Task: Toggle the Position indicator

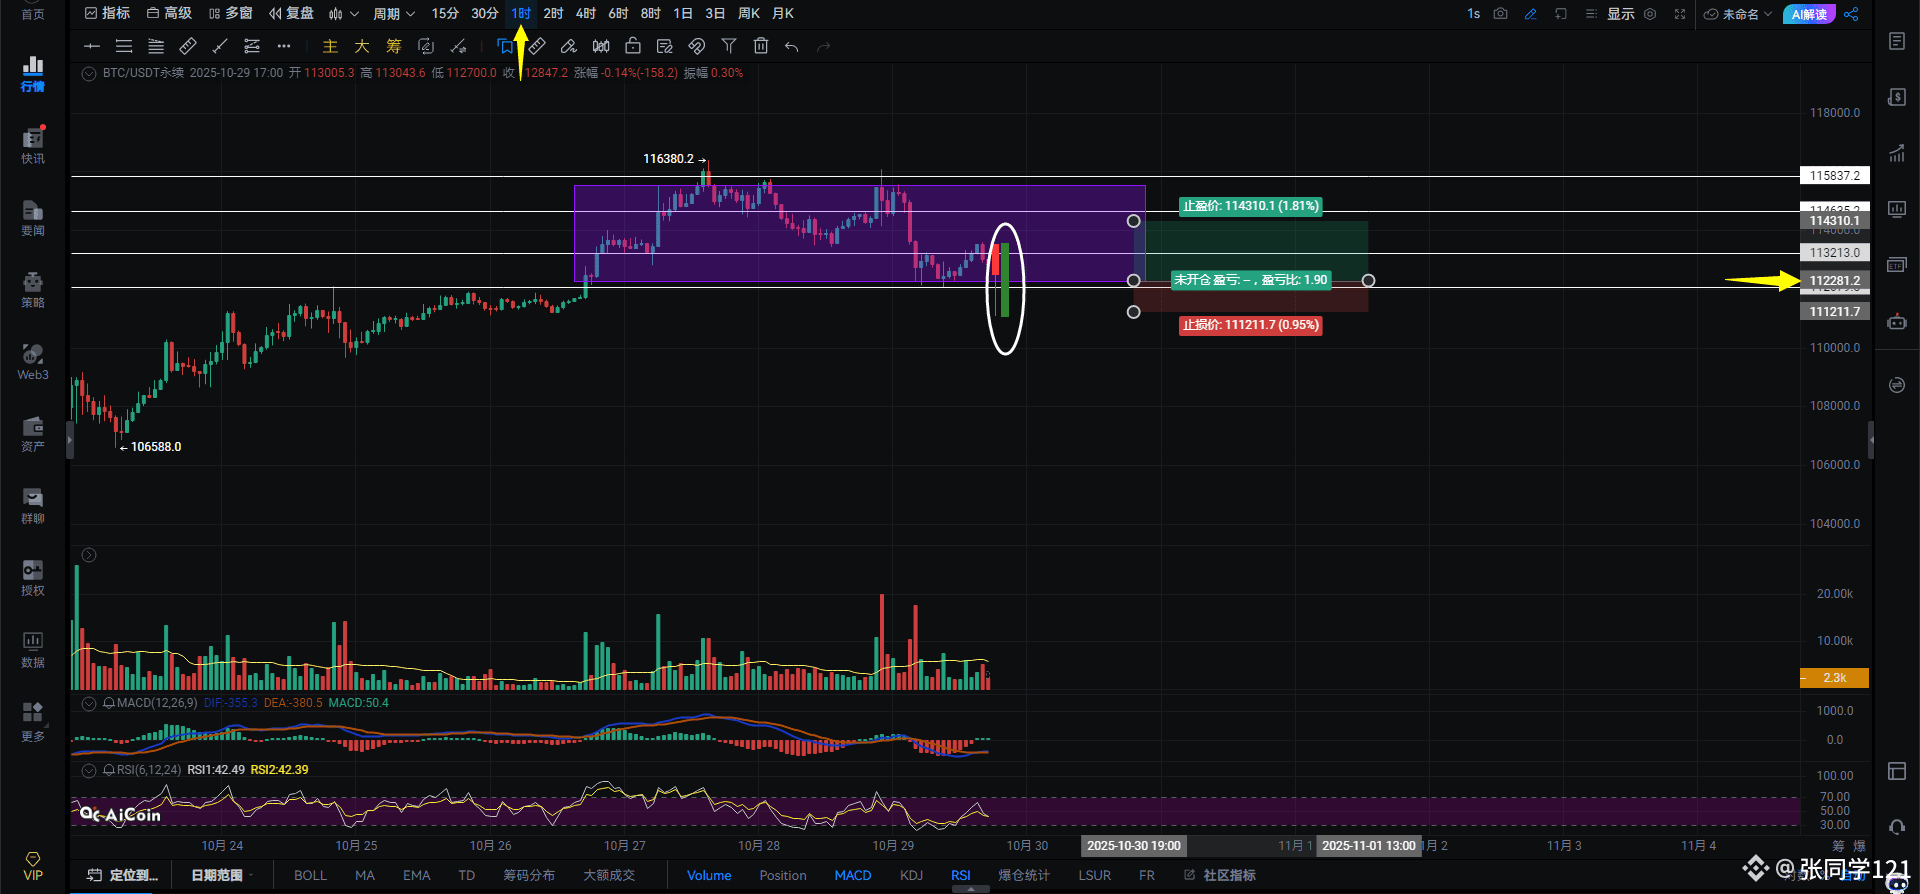Action: pyautogui.click(x=783, y=875)
